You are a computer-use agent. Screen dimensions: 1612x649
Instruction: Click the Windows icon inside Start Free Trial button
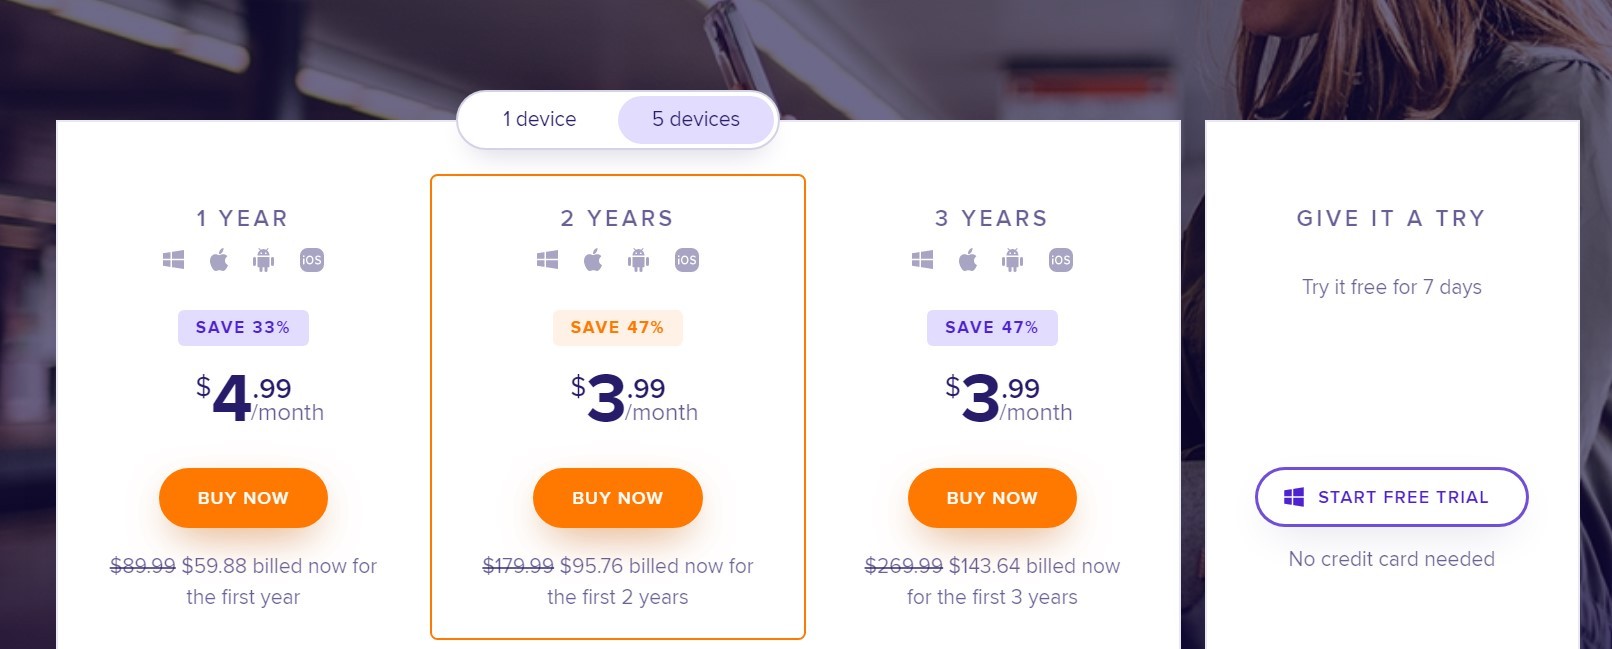(x=1294, y=496)
